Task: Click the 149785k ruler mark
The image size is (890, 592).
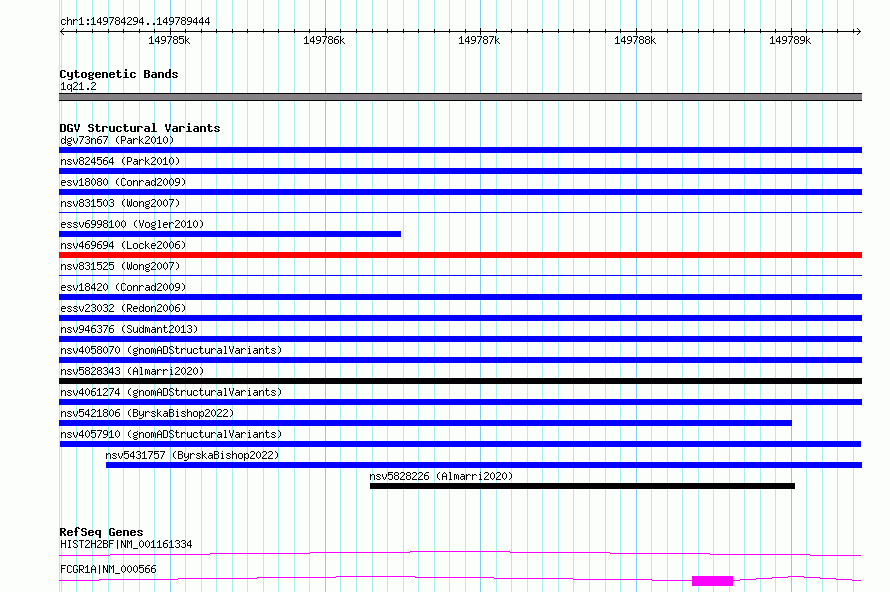Action: tap(169, 40)
